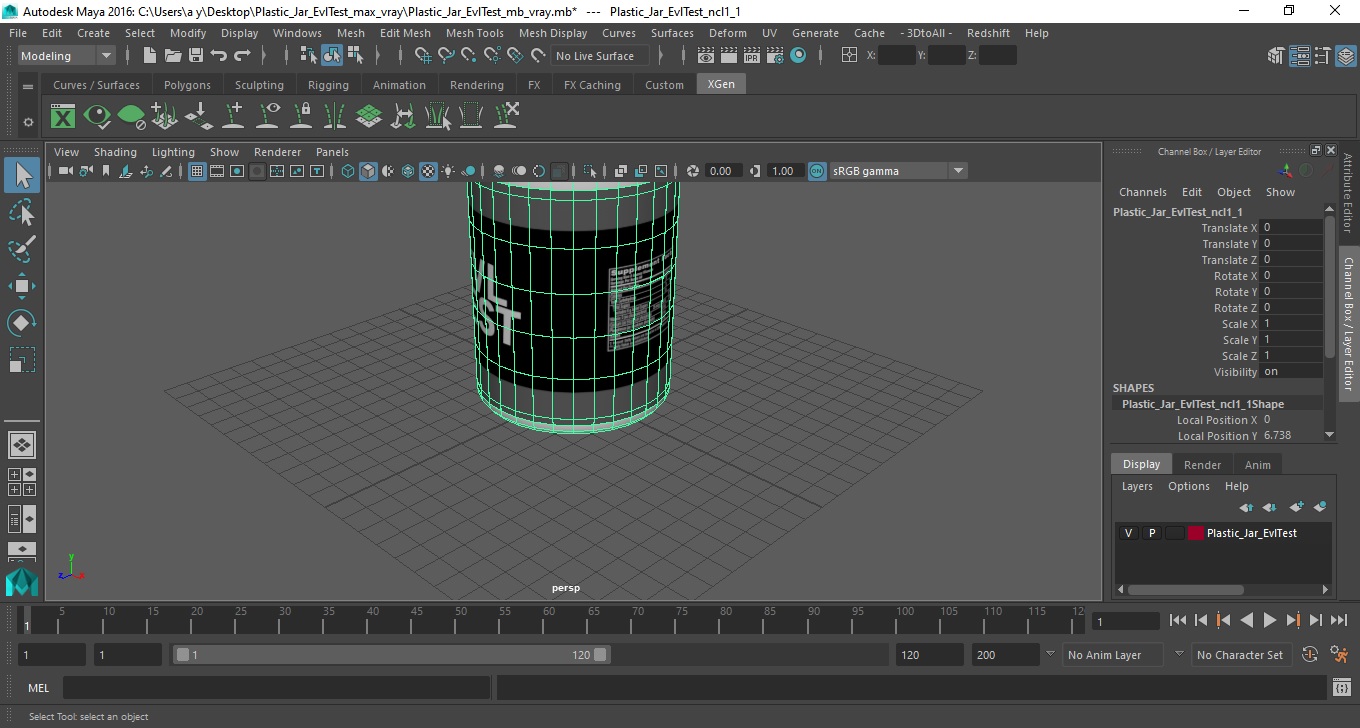Screen dimensions: 1360x728
Task: Open Hypershade with the blue circle icon
Action: (798, 56)
